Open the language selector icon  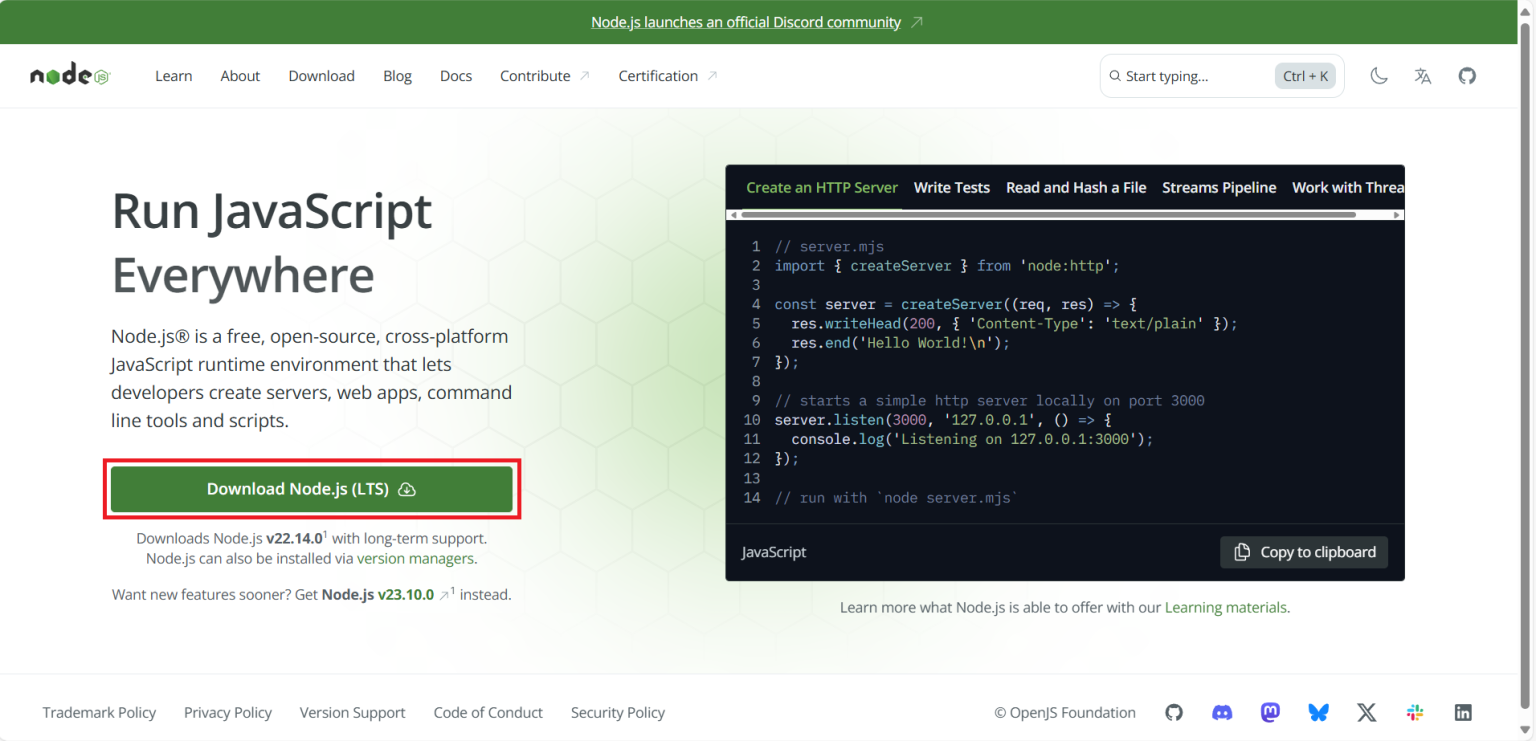[1422, 75]
